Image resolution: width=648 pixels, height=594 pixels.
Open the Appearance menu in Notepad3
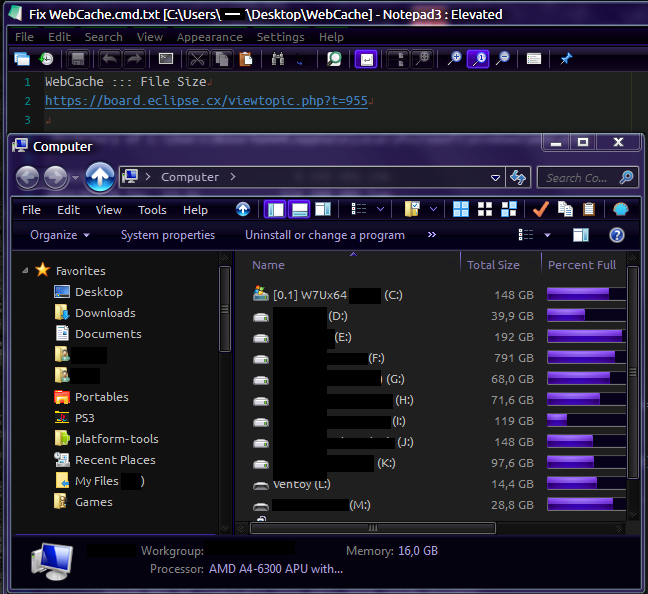click(x=210, y=37)
